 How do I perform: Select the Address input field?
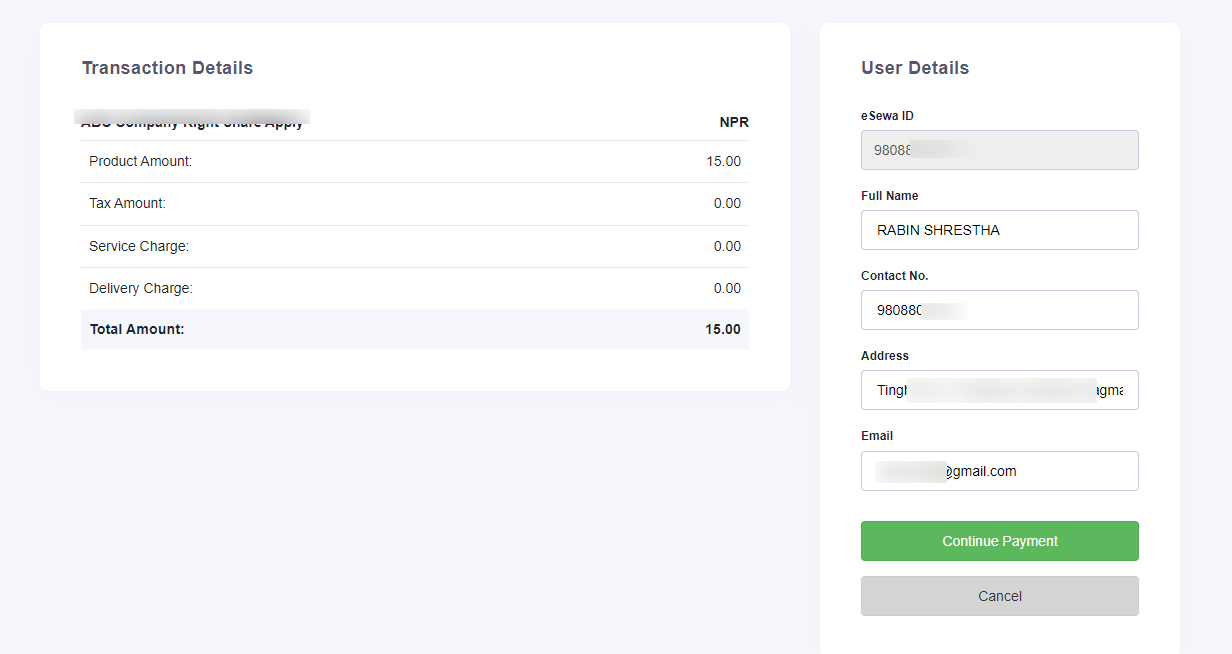pyautogui.click(x=999, y=390)
